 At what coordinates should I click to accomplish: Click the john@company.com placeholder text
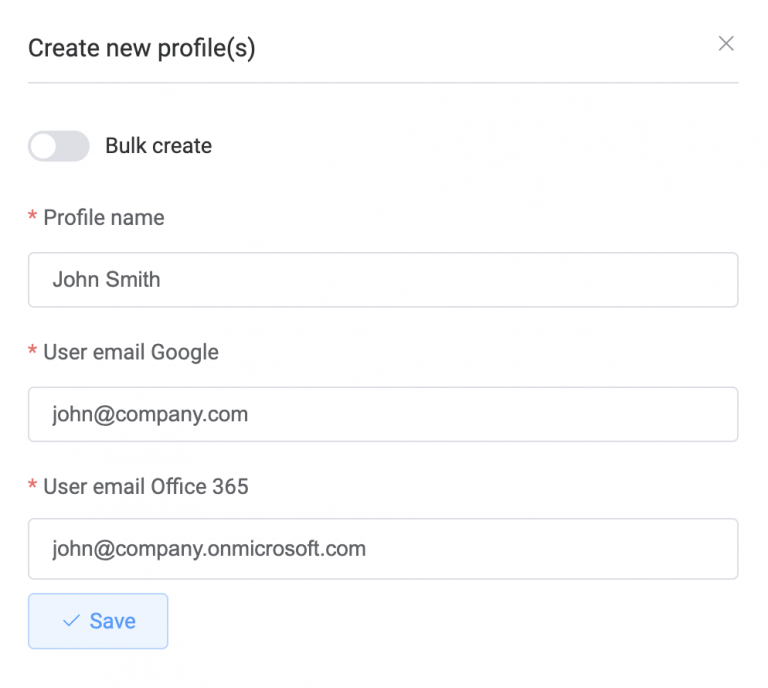point(150,414)
